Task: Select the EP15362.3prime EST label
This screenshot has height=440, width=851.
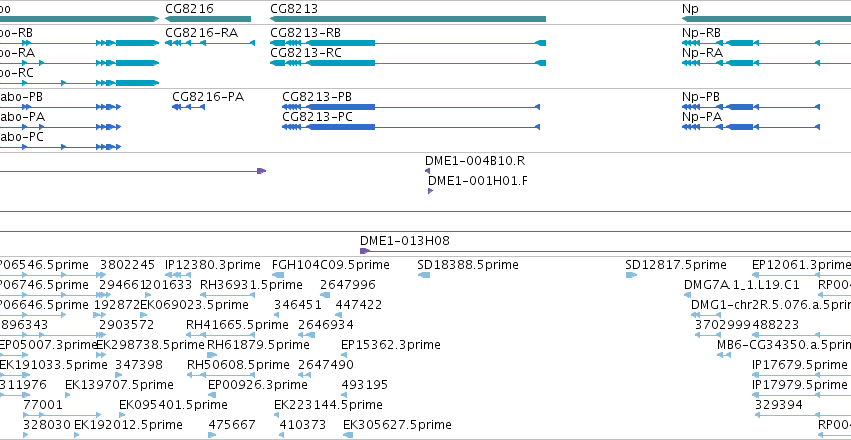Action: click(x=391, y=345)
